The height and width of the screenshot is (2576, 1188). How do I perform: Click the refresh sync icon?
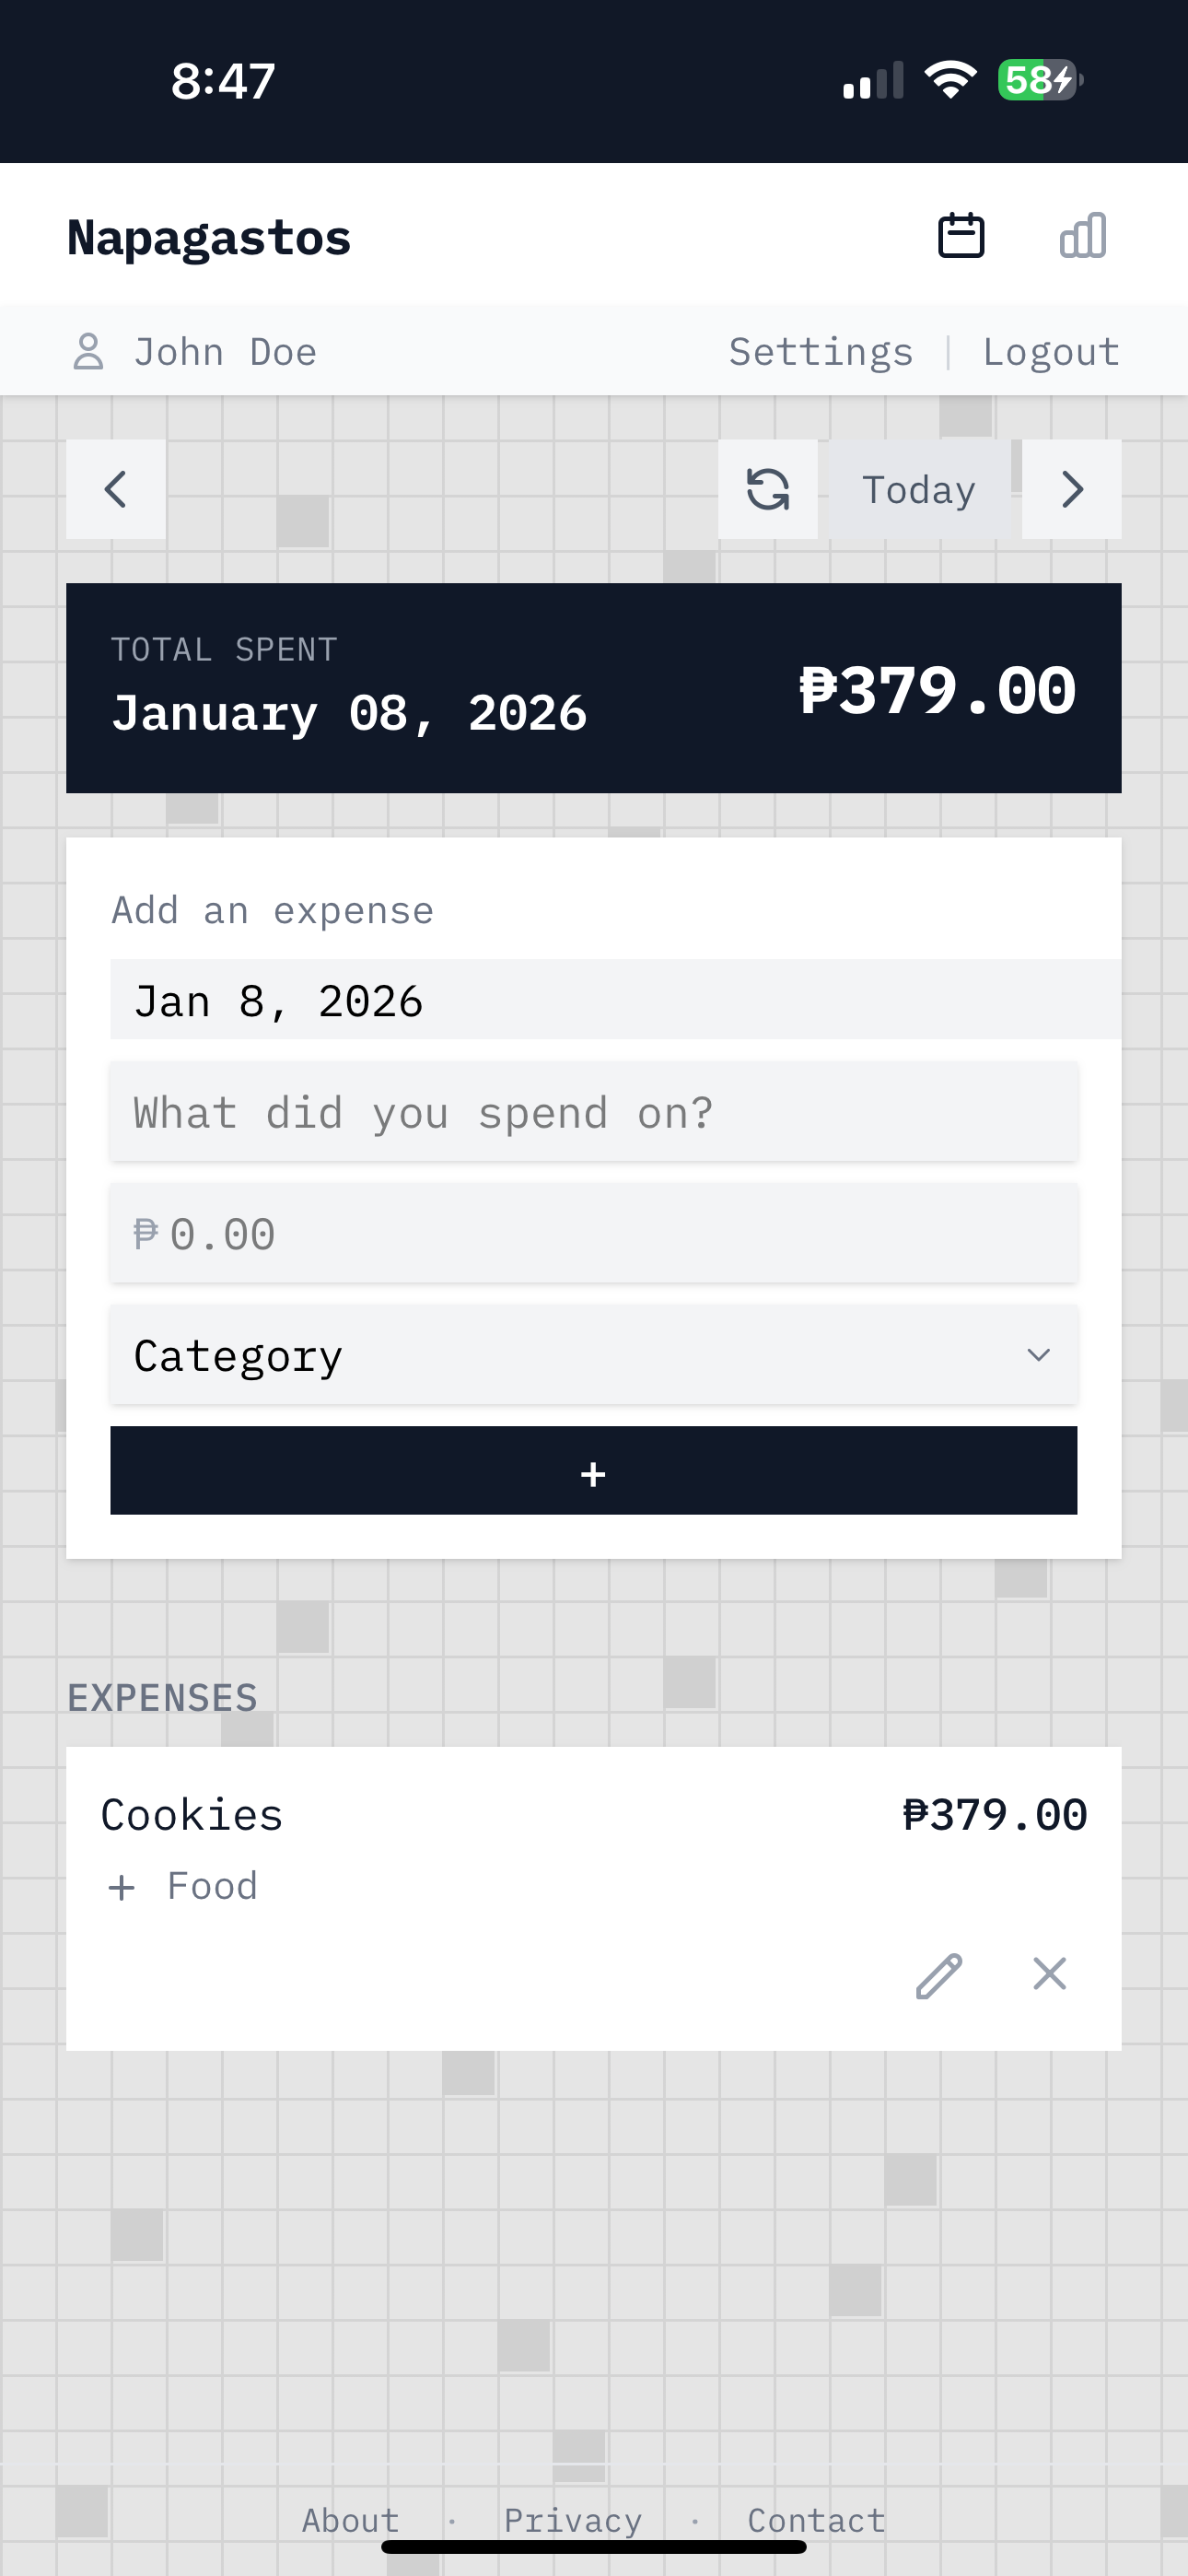[767, 490]
